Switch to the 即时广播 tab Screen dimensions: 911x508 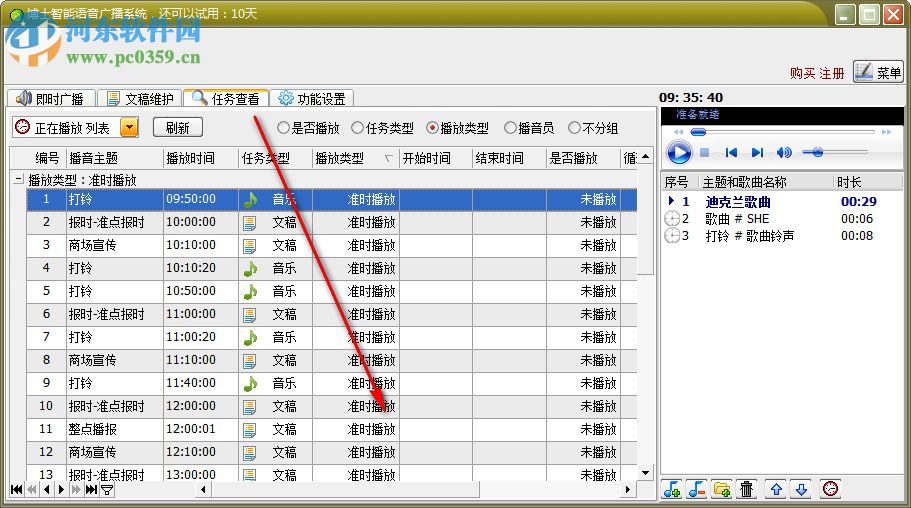51,98
